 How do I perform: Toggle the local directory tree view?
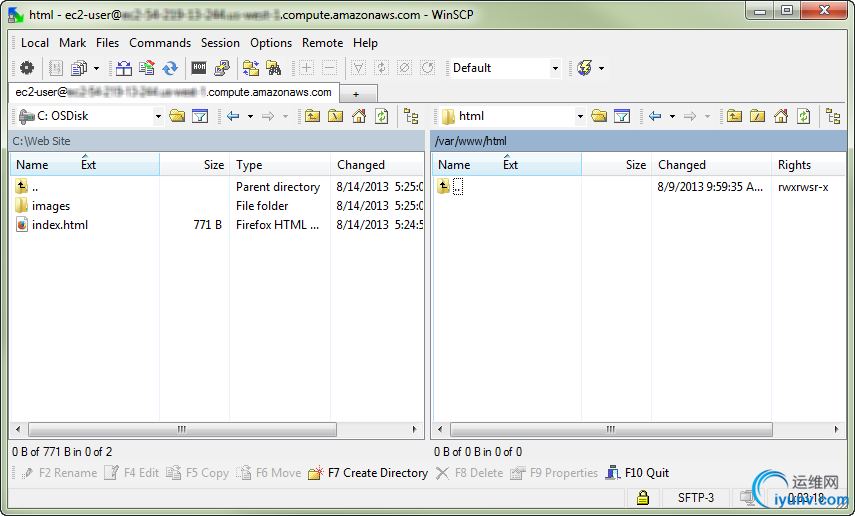(411, 116)
